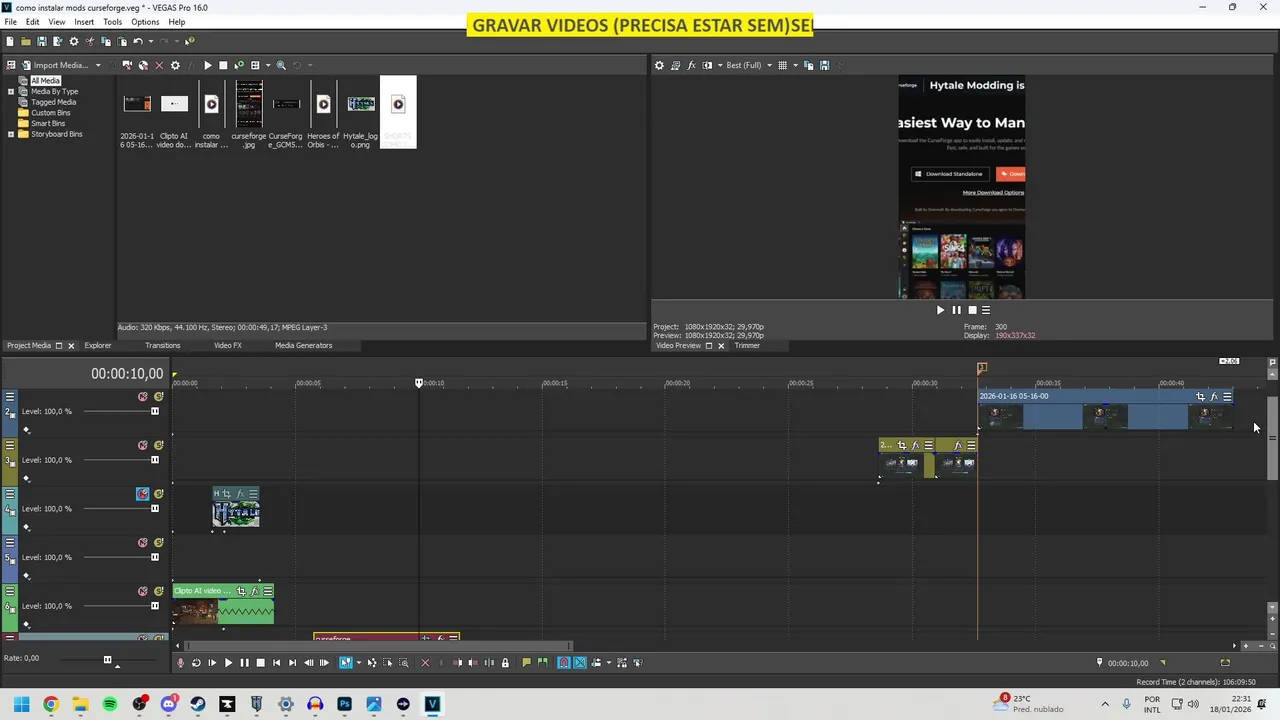Play from start in timeline transport
1280x720 pixels.
click(x=212, y=663)
